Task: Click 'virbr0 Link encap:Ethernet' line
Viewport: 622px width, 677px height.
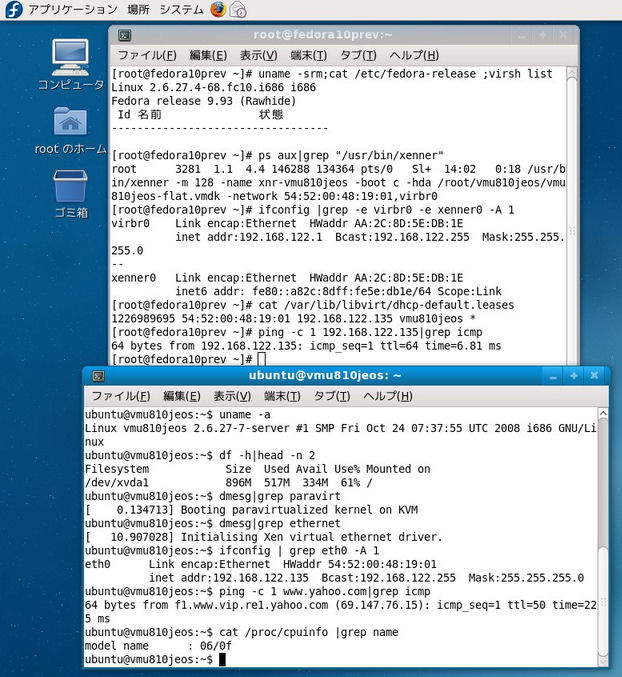Action: (x=287, y=223)
